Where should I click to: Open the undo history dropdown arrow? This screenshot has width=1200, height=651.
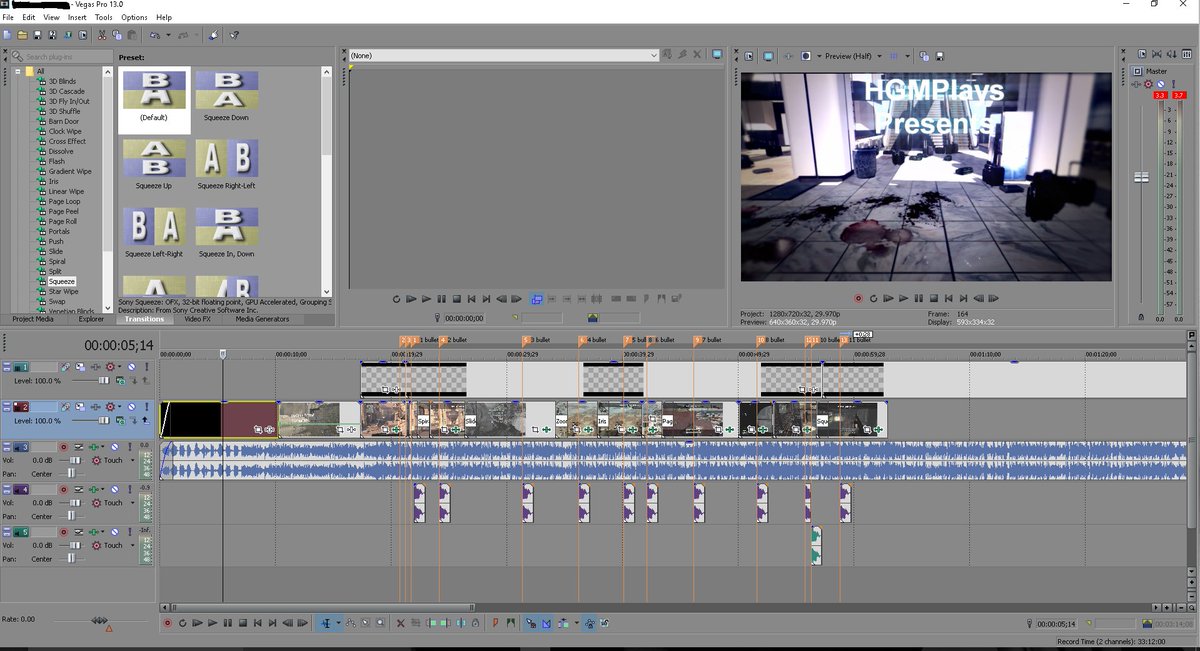click(x=168, y=35)
